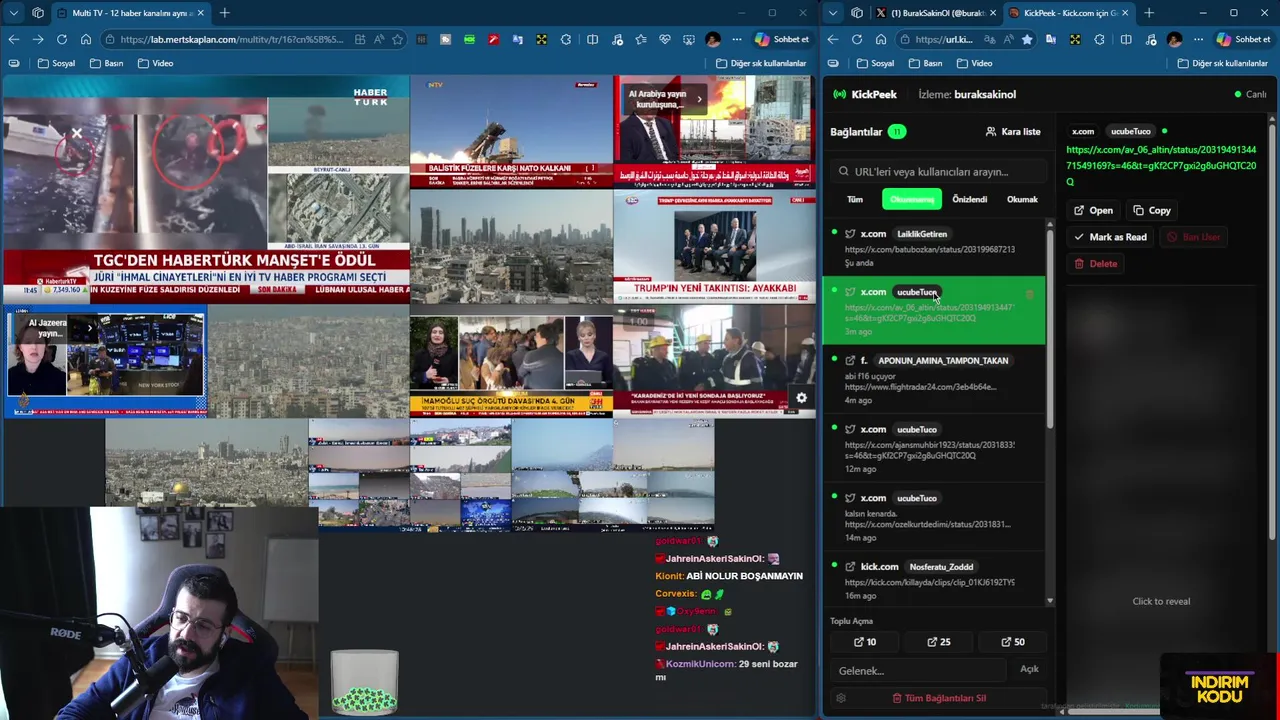Click the Gelenek custom count field
The image size is (1280, 720).
pyautogui.click(x=918, y=670)
